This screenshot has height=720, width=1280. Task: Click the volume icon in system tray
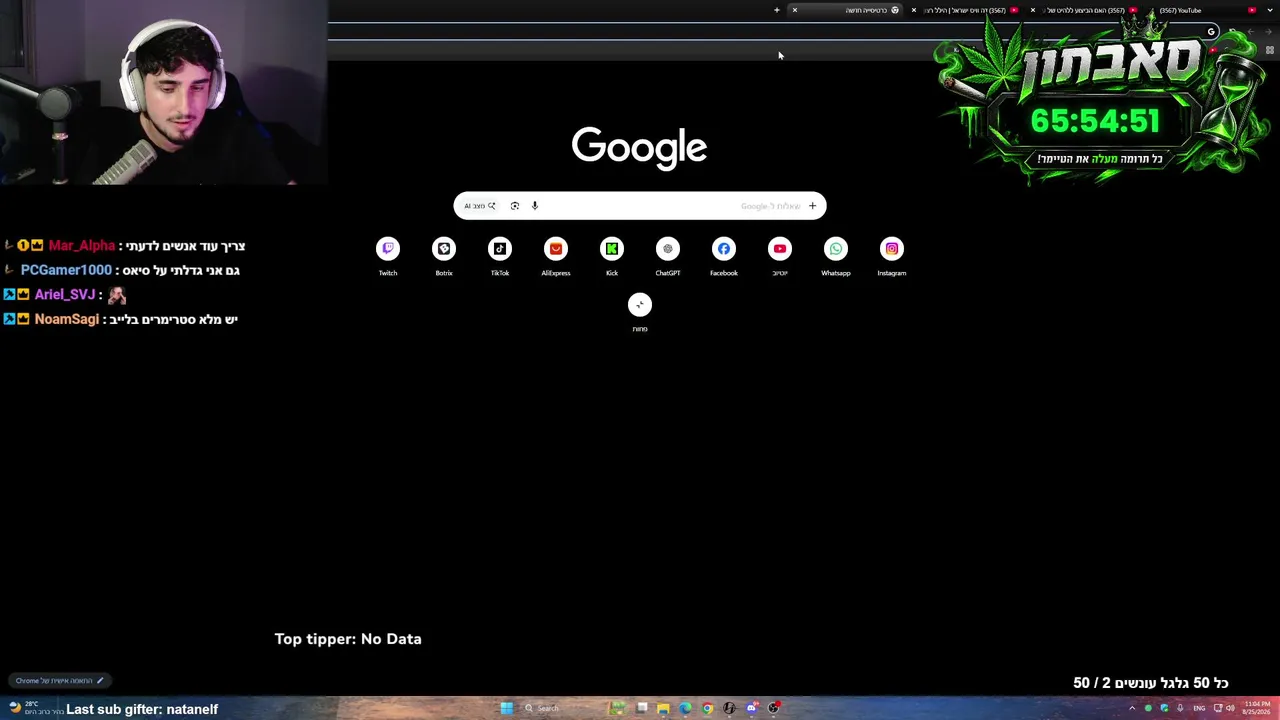[x=1230, y=708]
